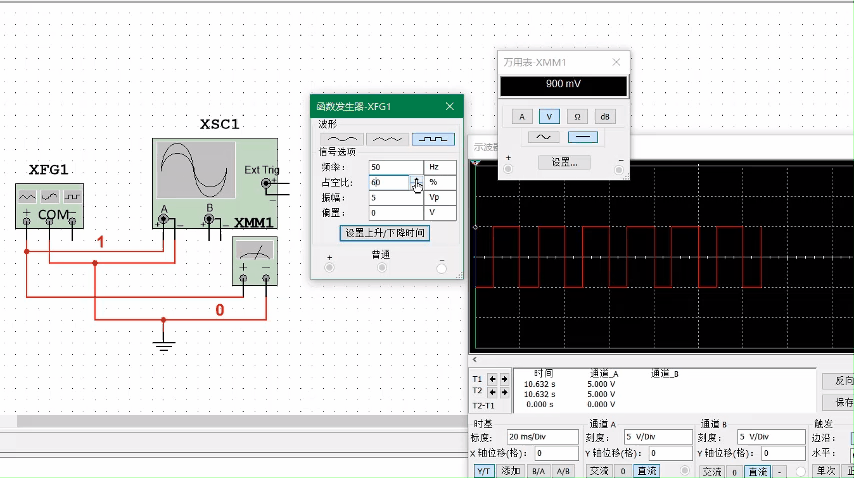This screenshot has width=854, height=478.
Task: Select triangle waveform in function generator
Action: coord(387,139)
